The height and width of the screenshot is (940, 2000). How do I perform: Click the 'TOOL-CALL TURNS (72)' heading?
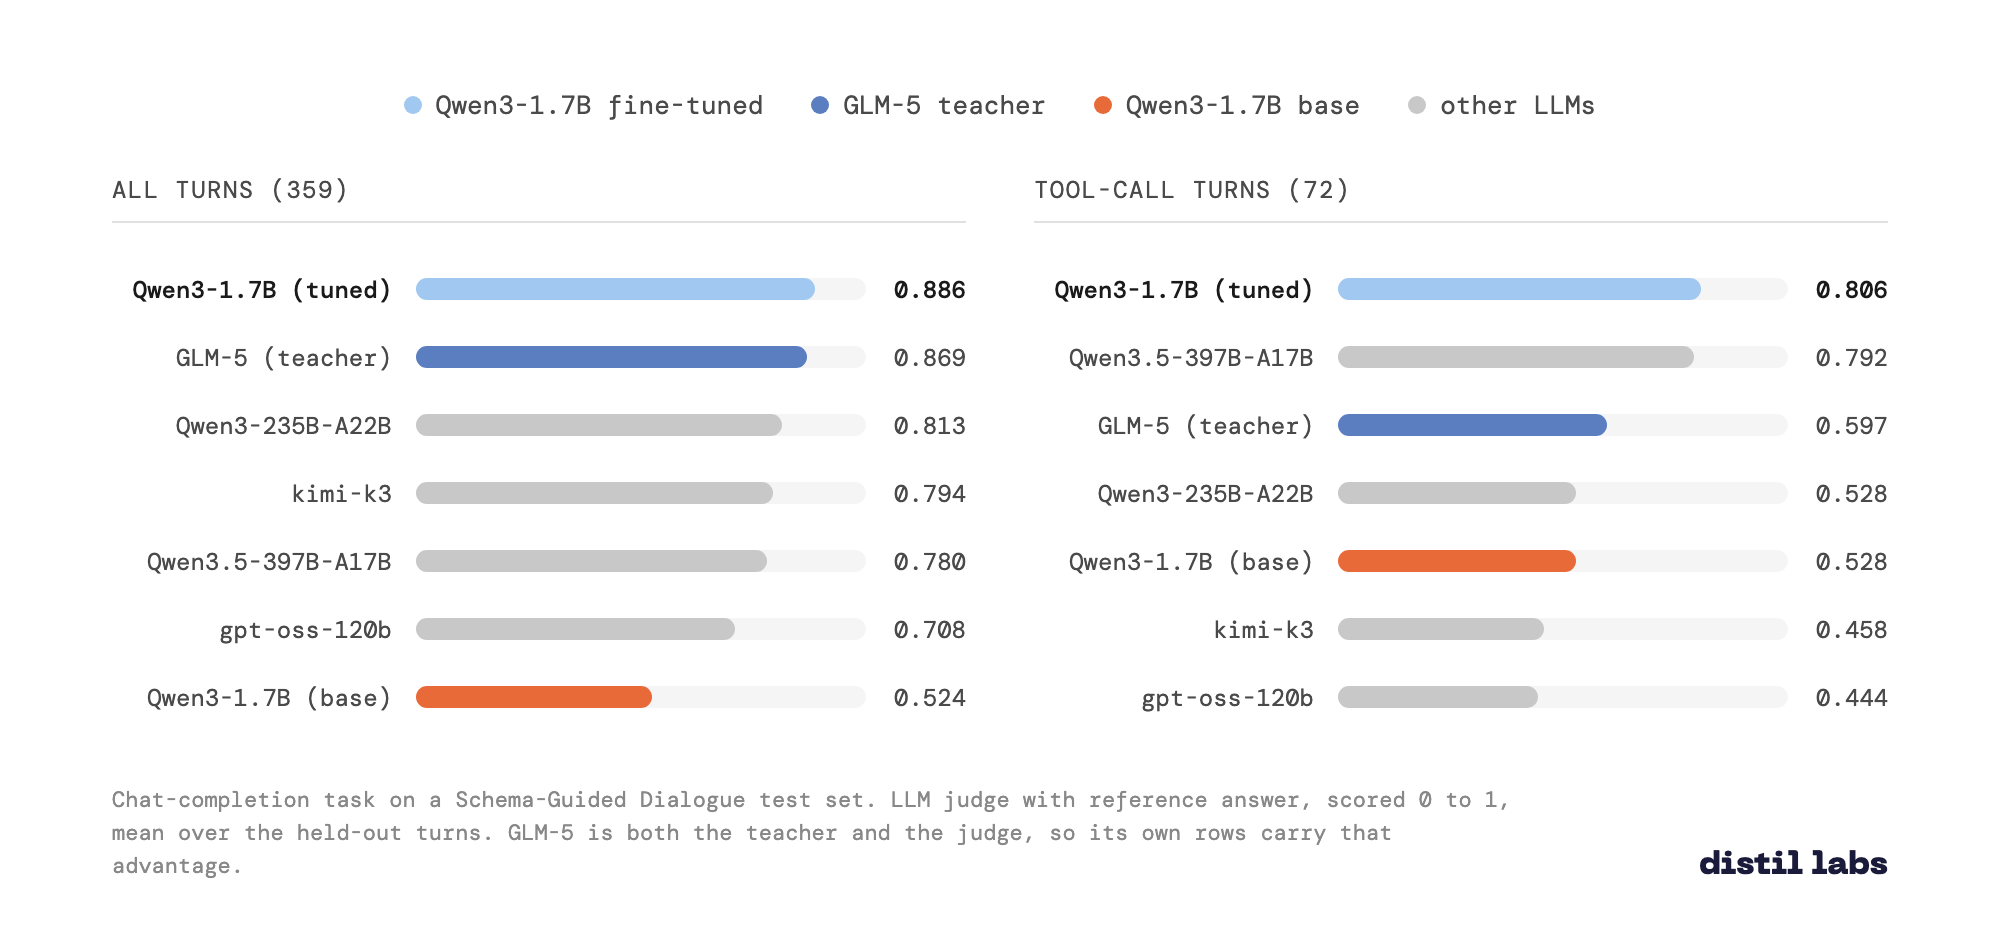tap(1192, 190)
